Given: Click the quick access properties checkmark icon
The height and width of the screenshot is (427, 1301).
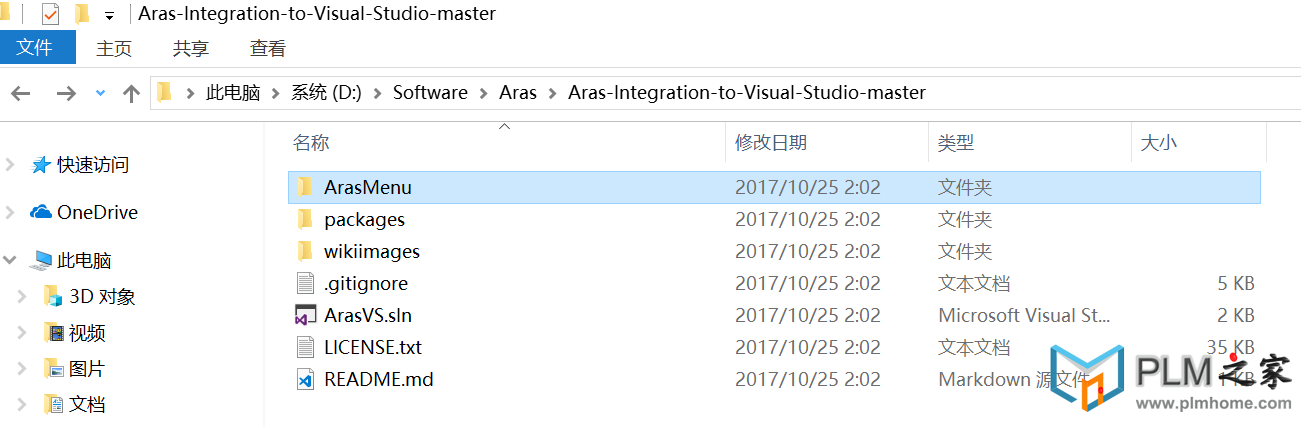Looking at the screenshot, I should tap(50, 14).
